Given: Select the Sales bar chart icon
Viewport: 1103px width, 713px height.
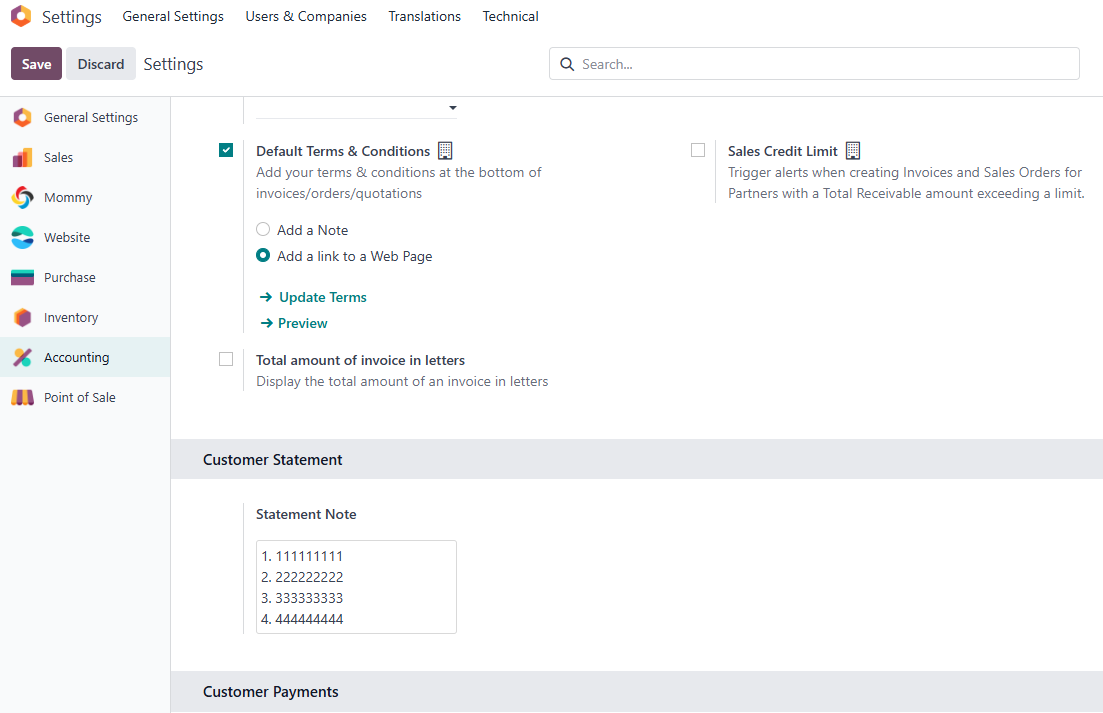Looking at the screenshot, I should click(23, 158).
